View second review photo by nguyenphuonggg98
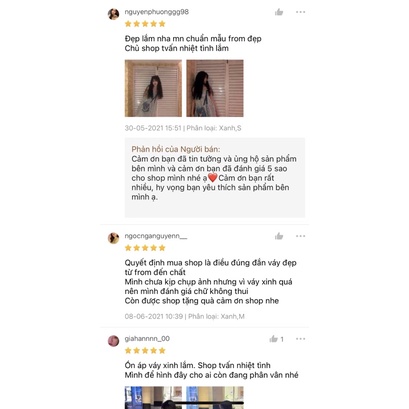This screenshot has height=409, width=409. pyautogui.click(x=215, y=88)
